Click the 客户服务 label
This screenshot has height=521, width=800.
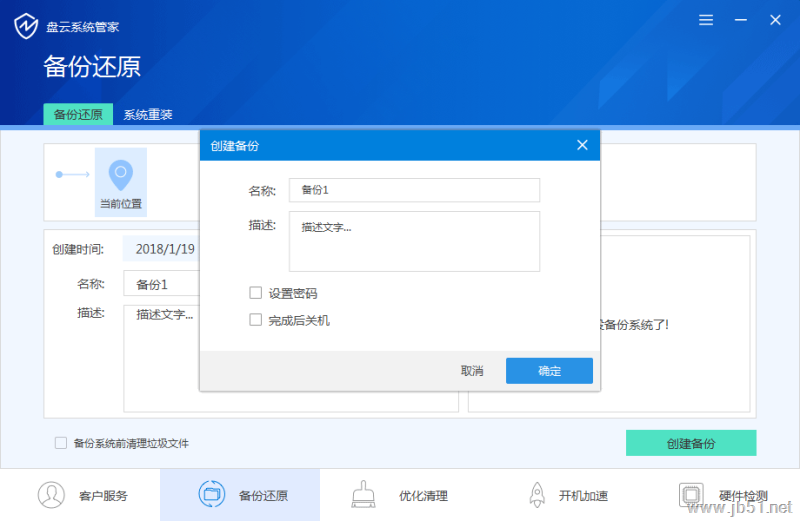[x=103, y=495]
